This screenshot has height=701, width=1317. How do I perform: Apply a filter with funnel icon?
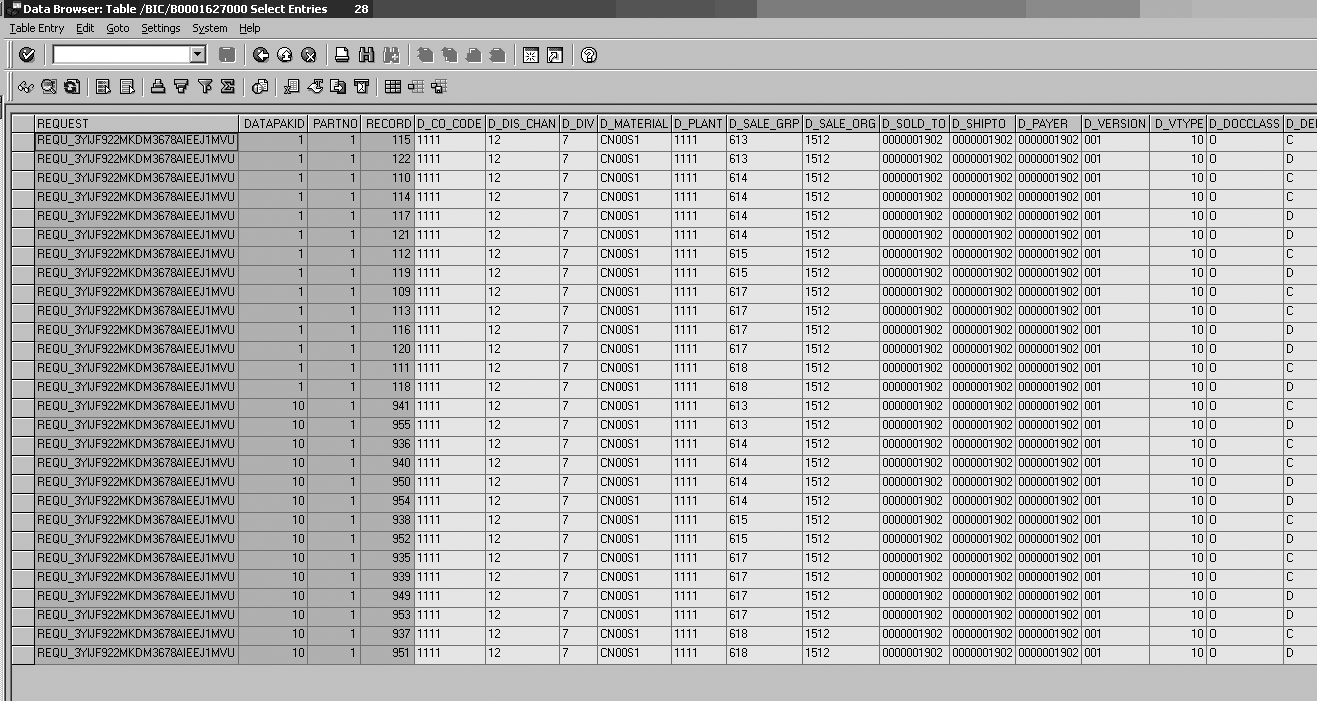[x=205, y=87]
